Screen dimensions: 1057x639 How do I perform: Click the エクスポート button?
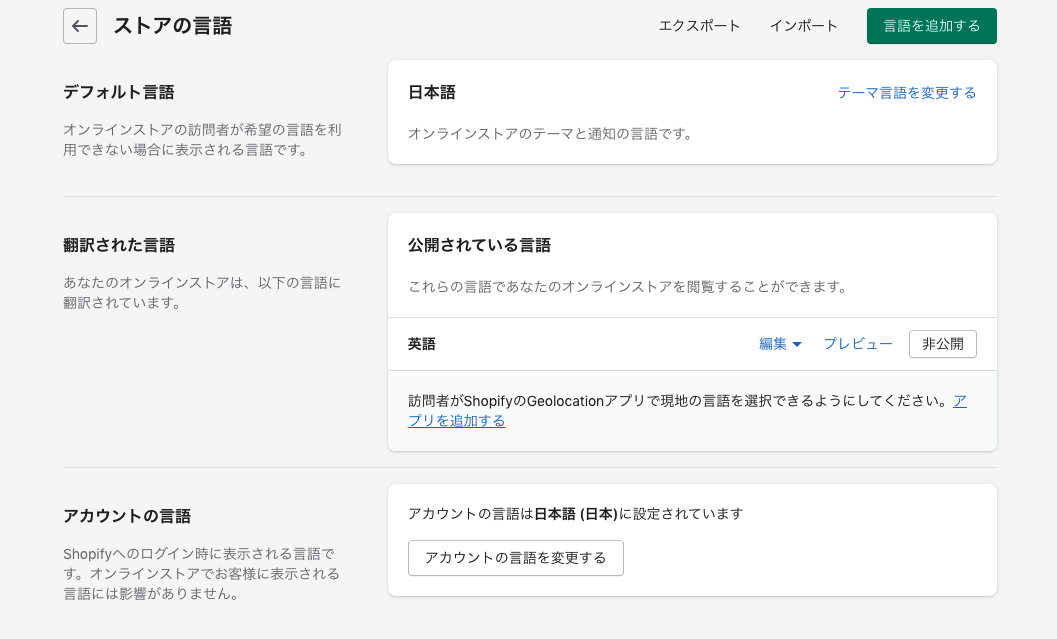[x=699, y=26]
